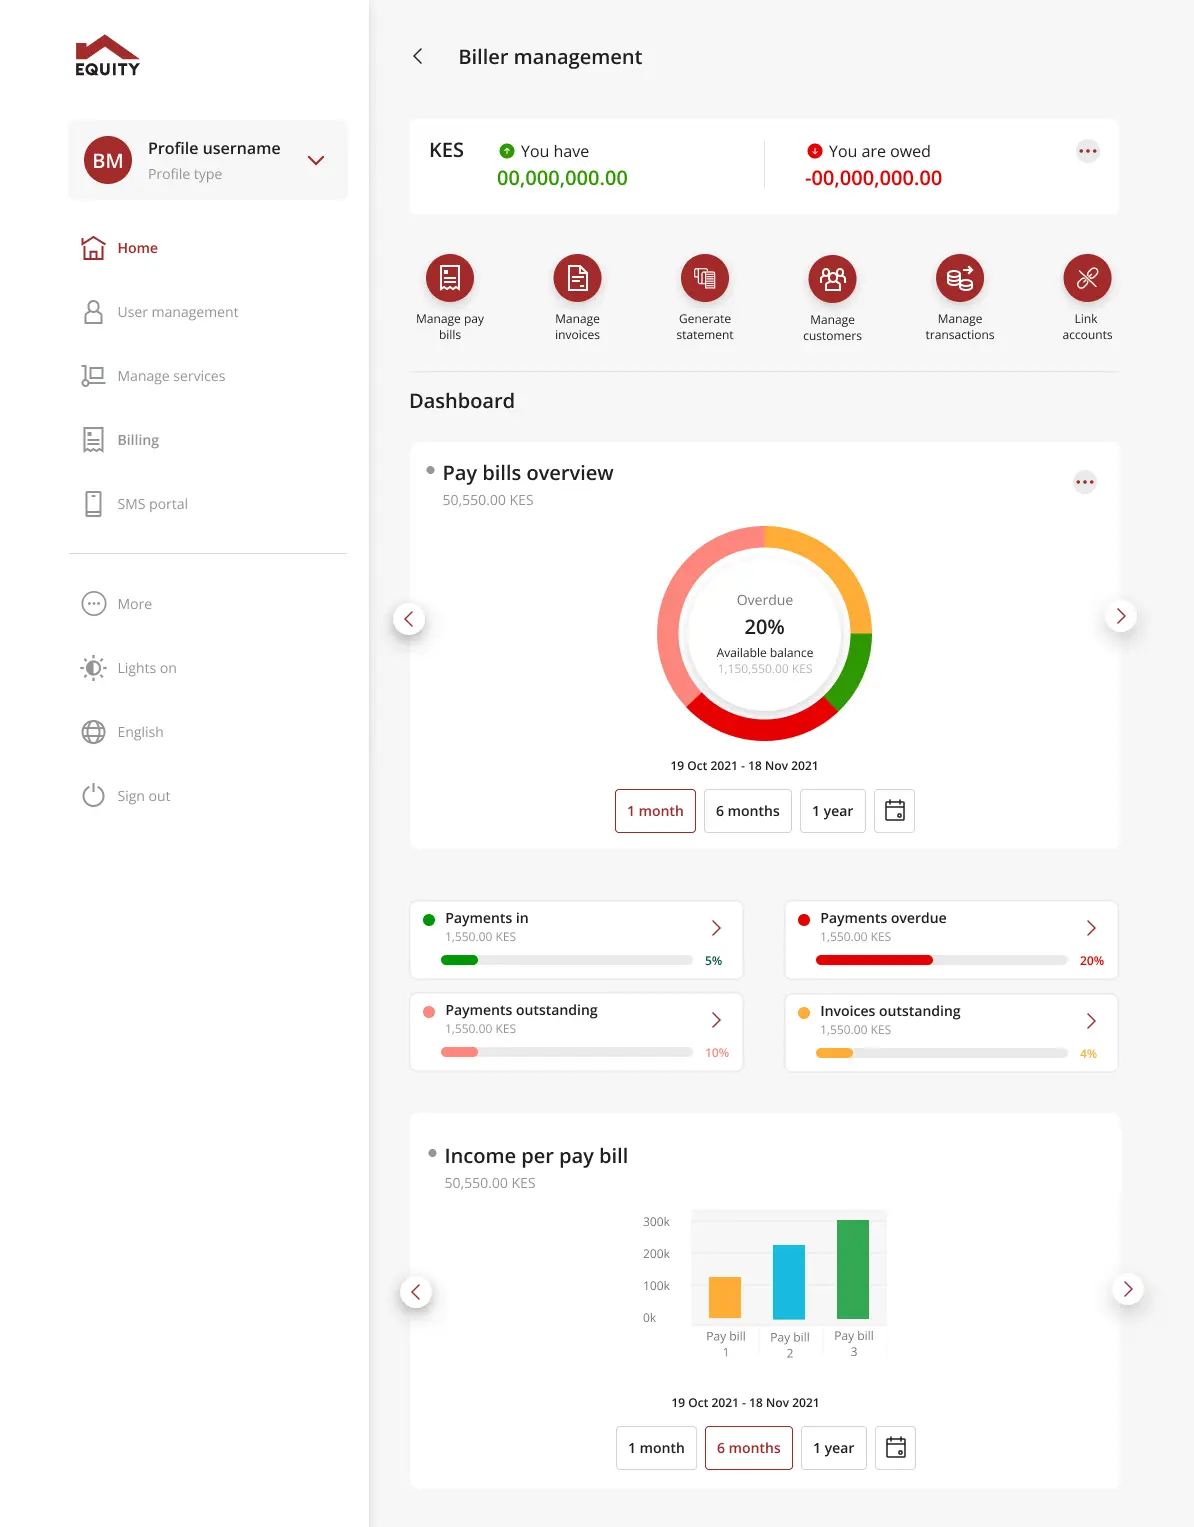The height and width of the screenshot is (1527, 1194).
Task: Navigate to User management in sidebar
Action: [x=177, y=312]
